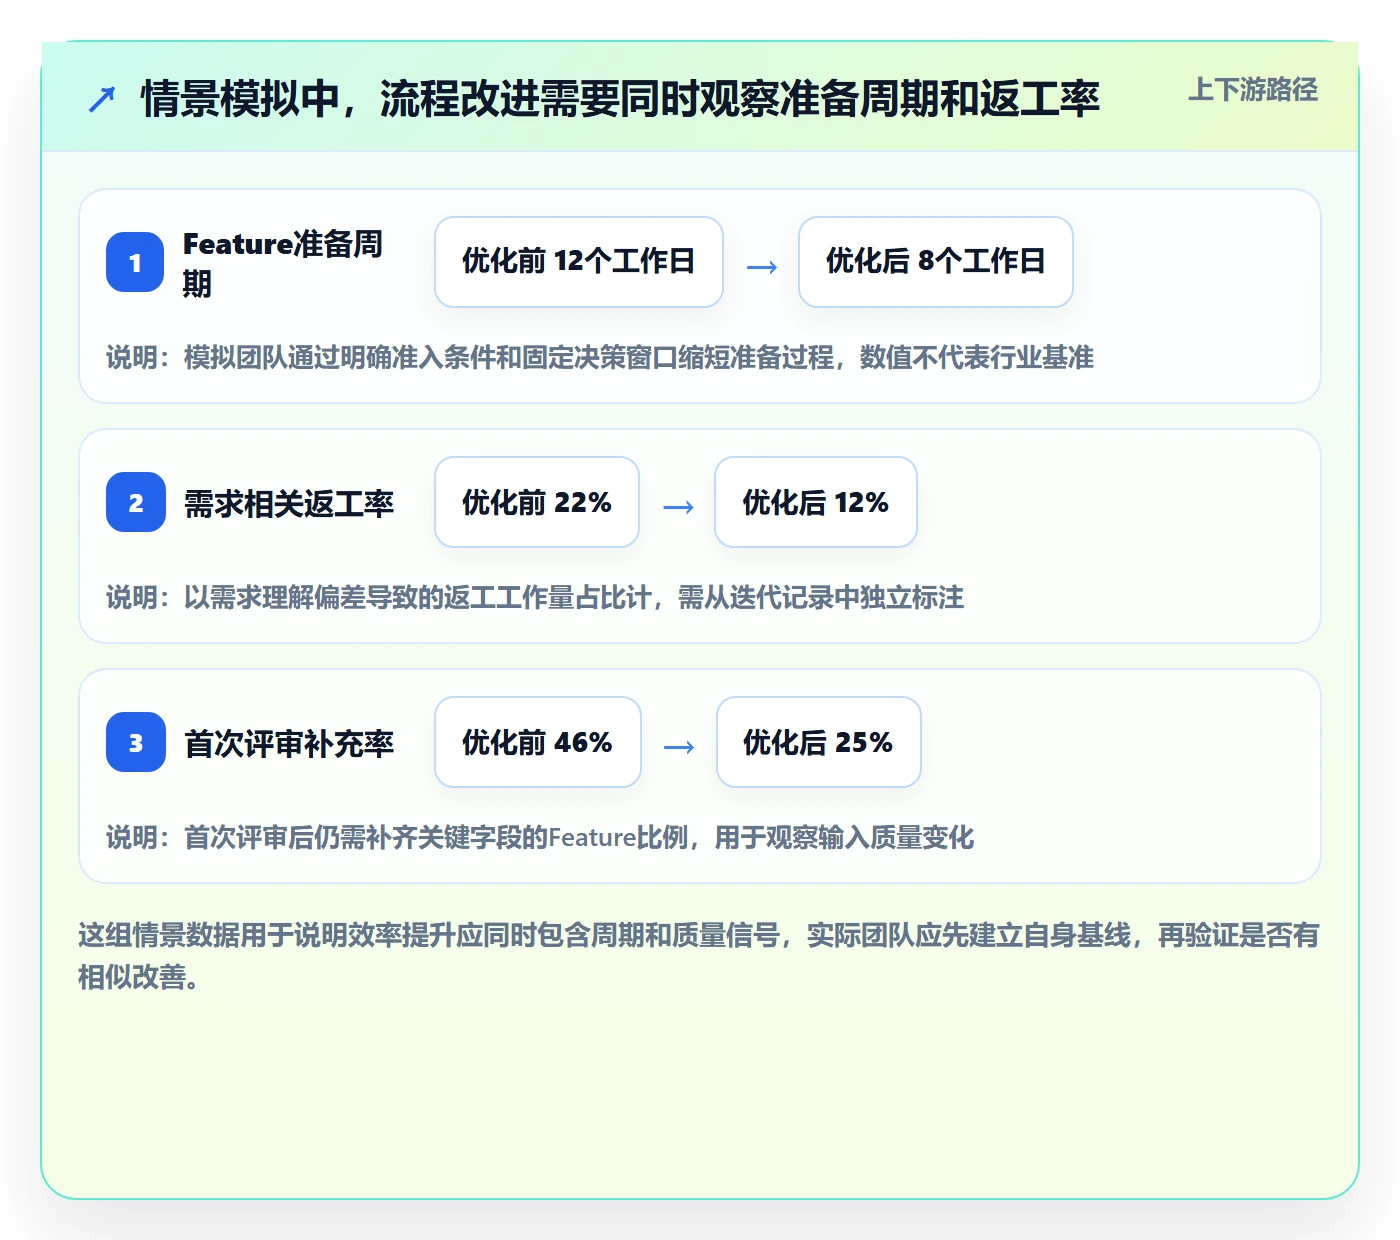This screenshot has height=1240, width=1400.
Task: Select the card title about 准备周期和返工率
Action: coord(620,99)
